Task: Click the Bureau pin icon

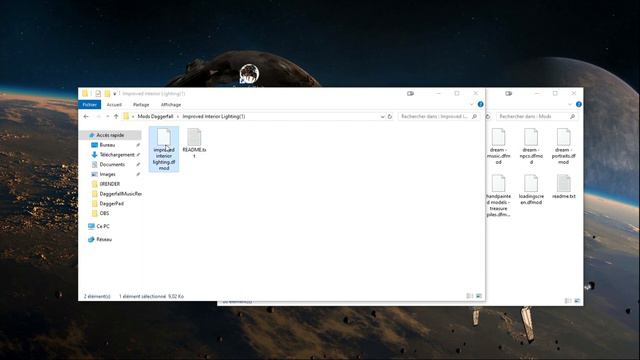Action: pyautogui.click(x=138, y=145)
